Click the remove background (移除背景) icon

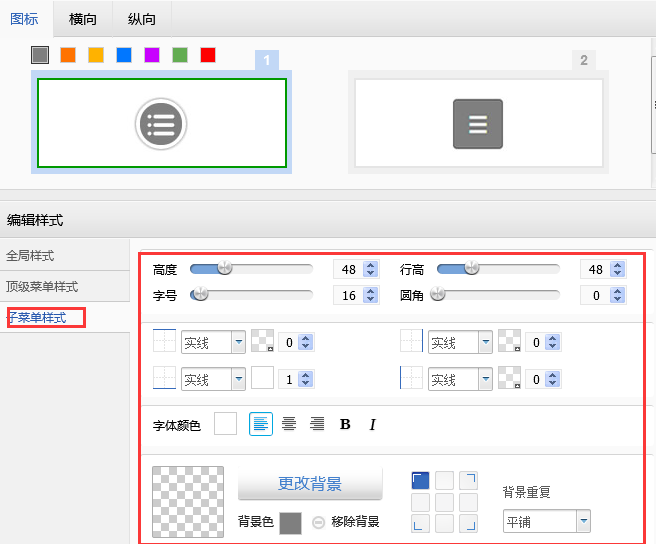pos(318,522)
